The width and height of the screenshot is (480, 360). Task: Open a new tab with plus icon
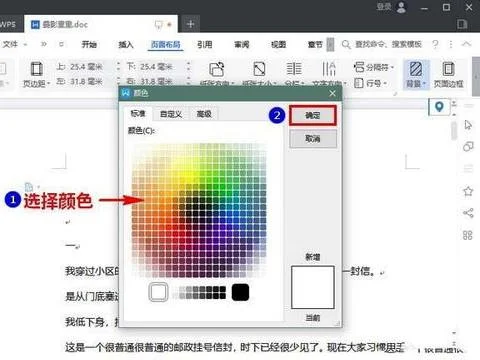point(191,24)
